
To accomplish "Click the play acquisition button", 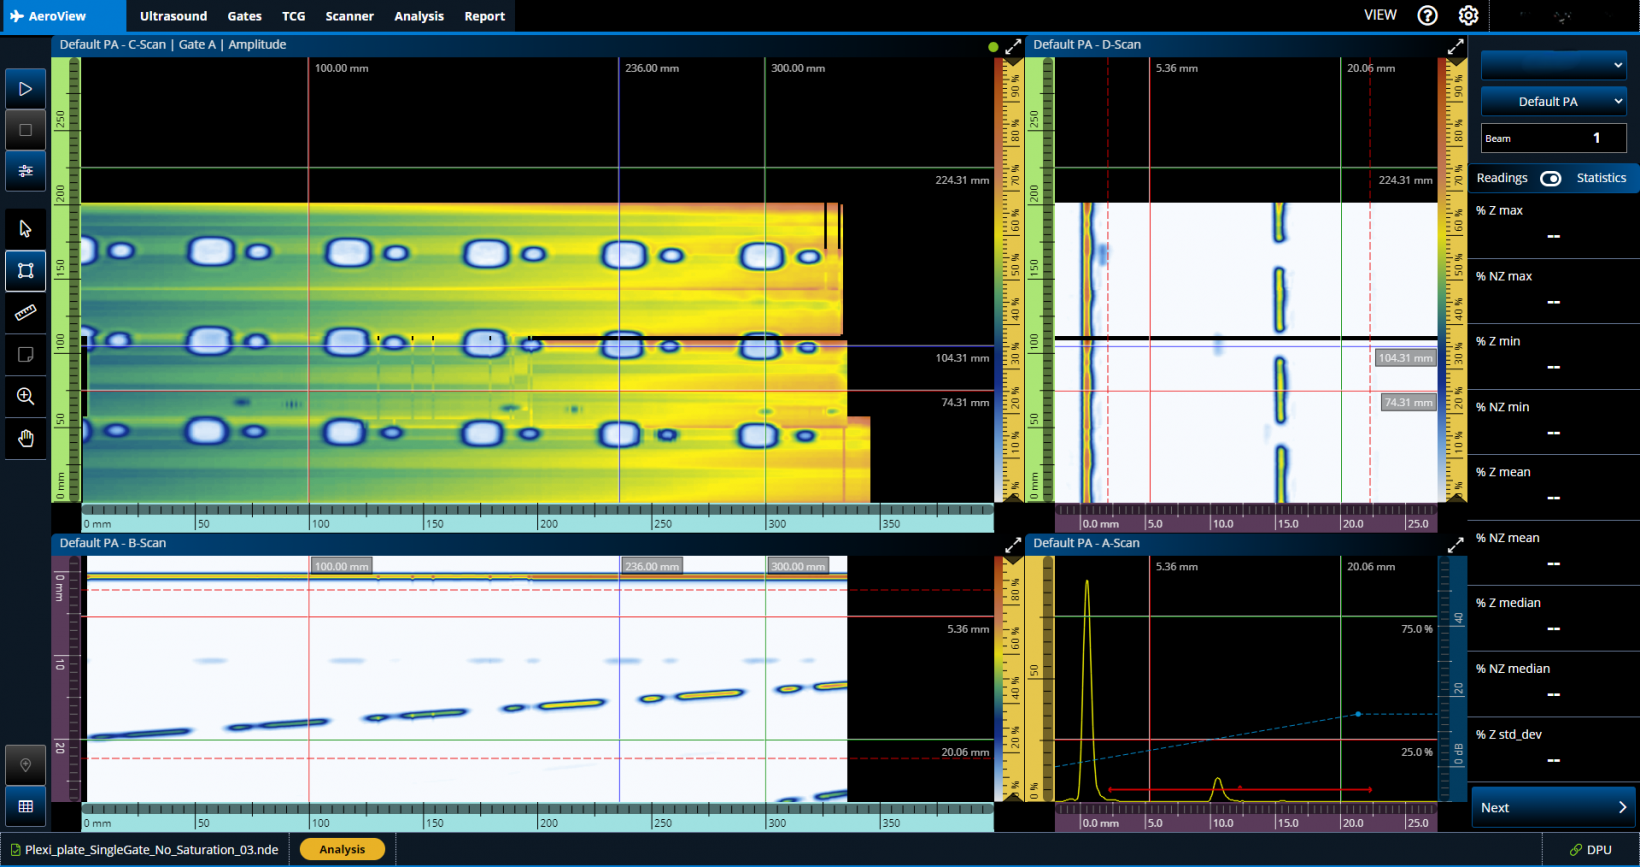I will pos(26,89).
